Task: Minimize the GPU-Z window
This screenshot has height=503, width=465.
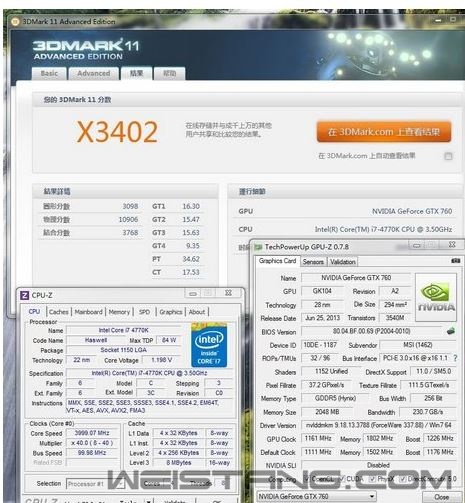Action: tap(417, 246)
